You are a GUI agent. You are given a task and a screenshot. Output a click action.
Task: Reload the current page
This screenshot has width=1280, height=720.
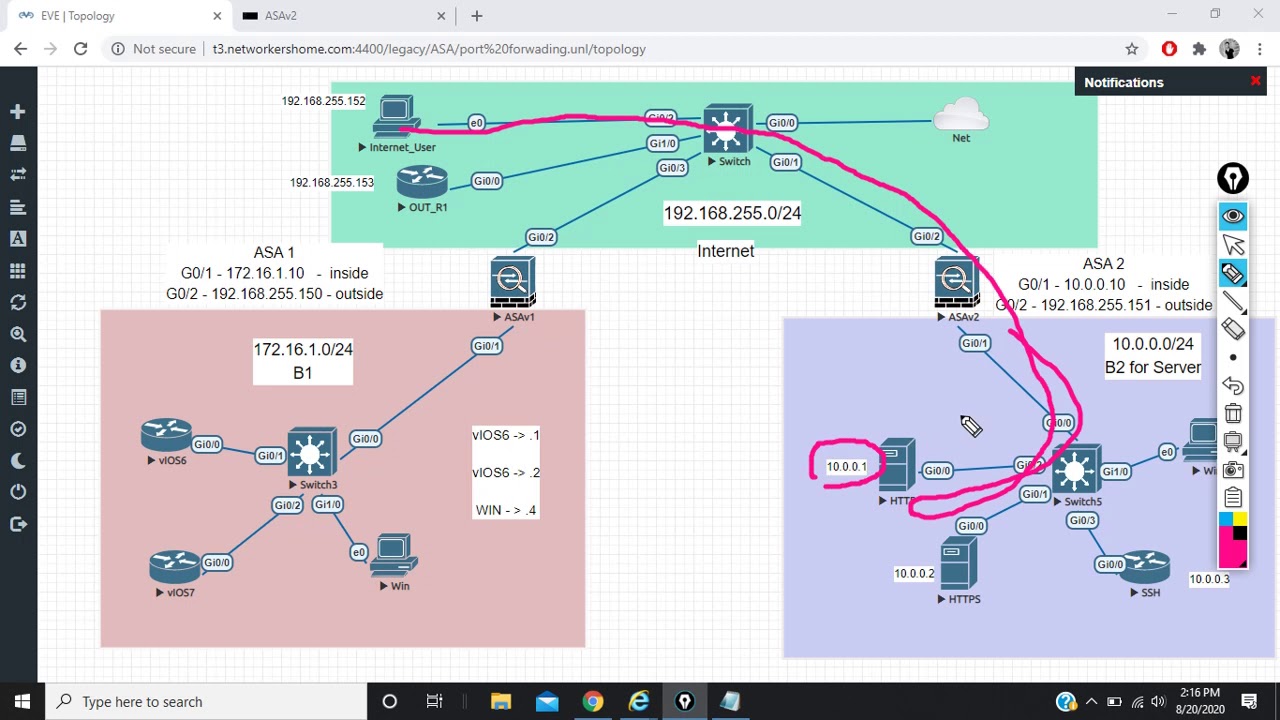[x=80, y=48]
